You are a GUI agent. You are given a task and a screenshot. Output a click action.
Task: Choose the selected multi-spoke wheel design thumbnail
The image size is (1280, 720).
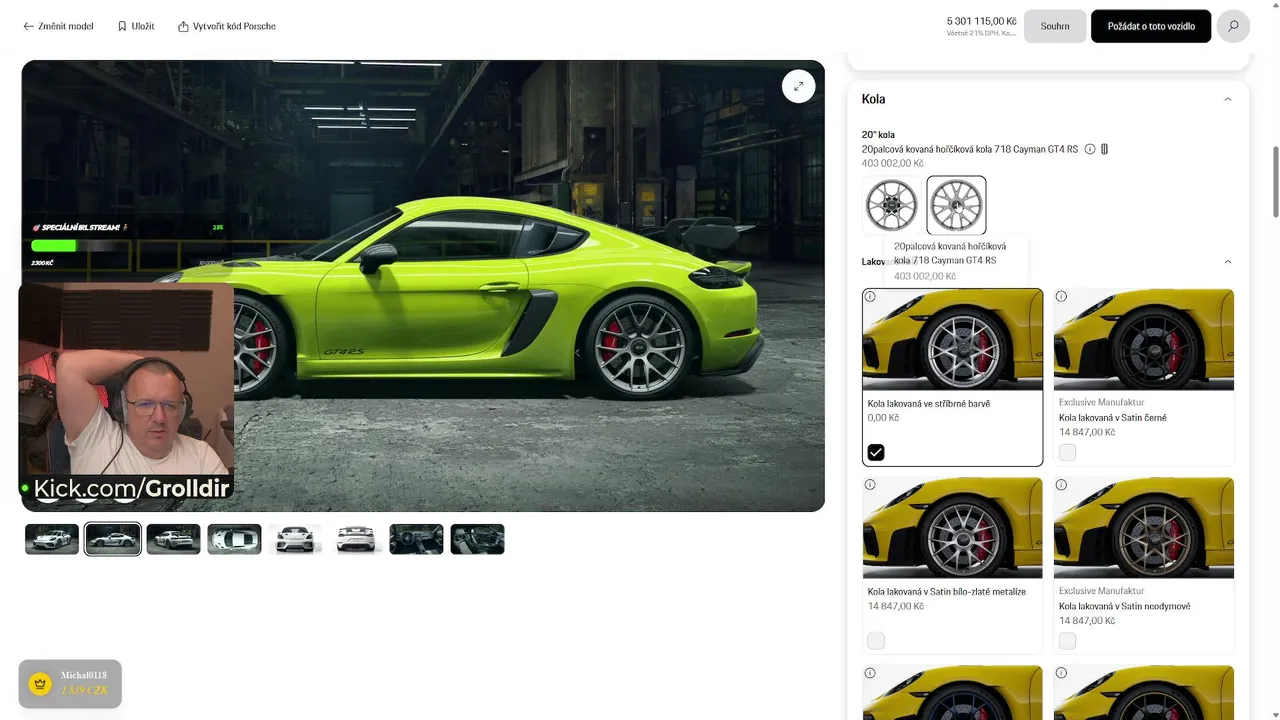pos(956,205)
